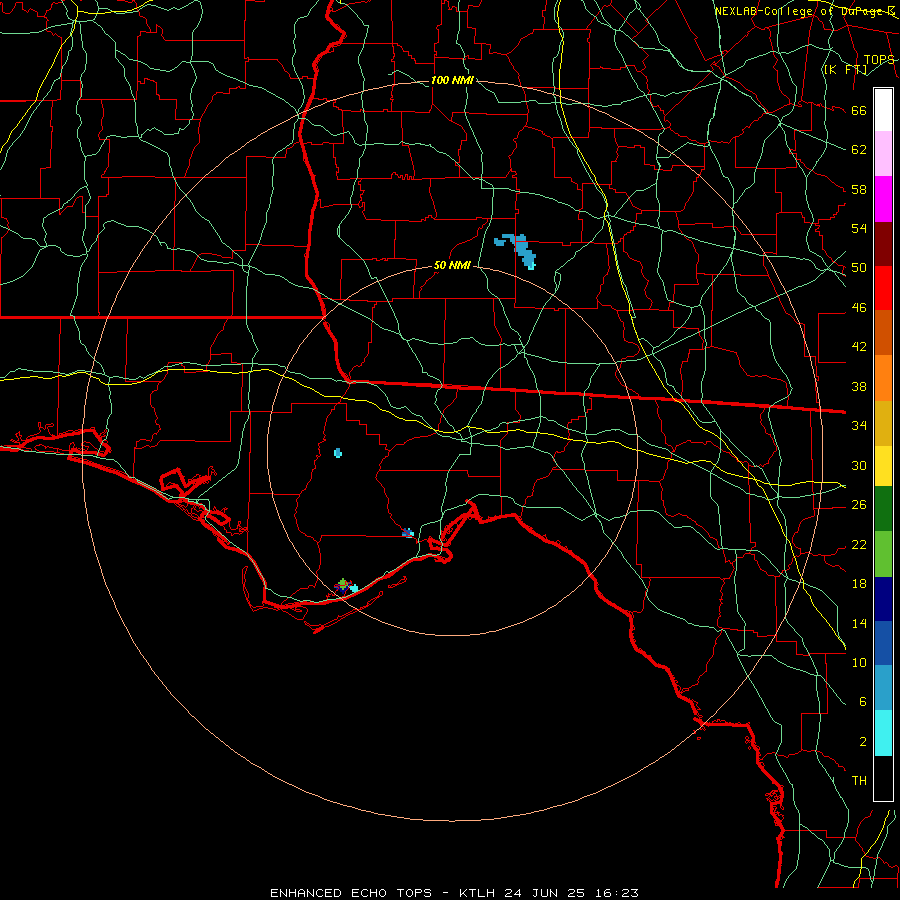Click the '50' legend value
This screenshot has width=900, height=900.
[x=859, y=267]
